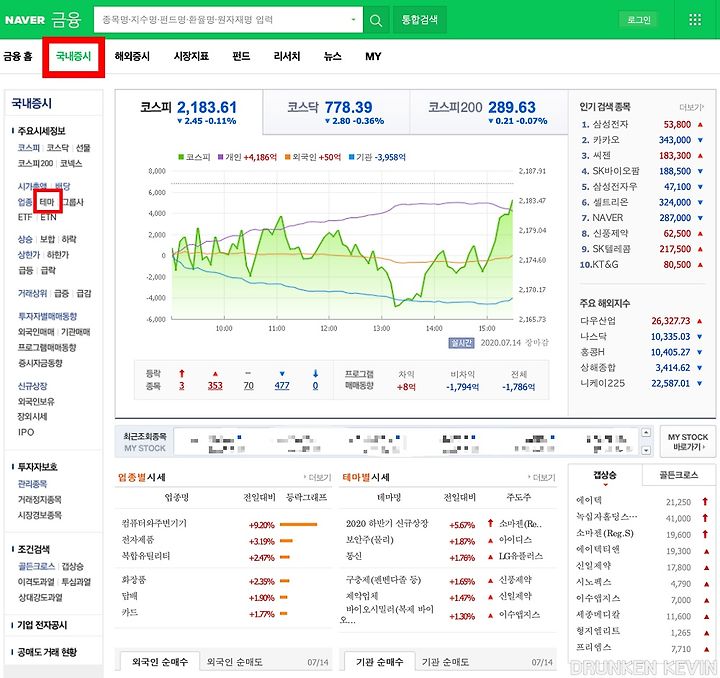Select the 외국인 순매수 tab

coord(160,662)
